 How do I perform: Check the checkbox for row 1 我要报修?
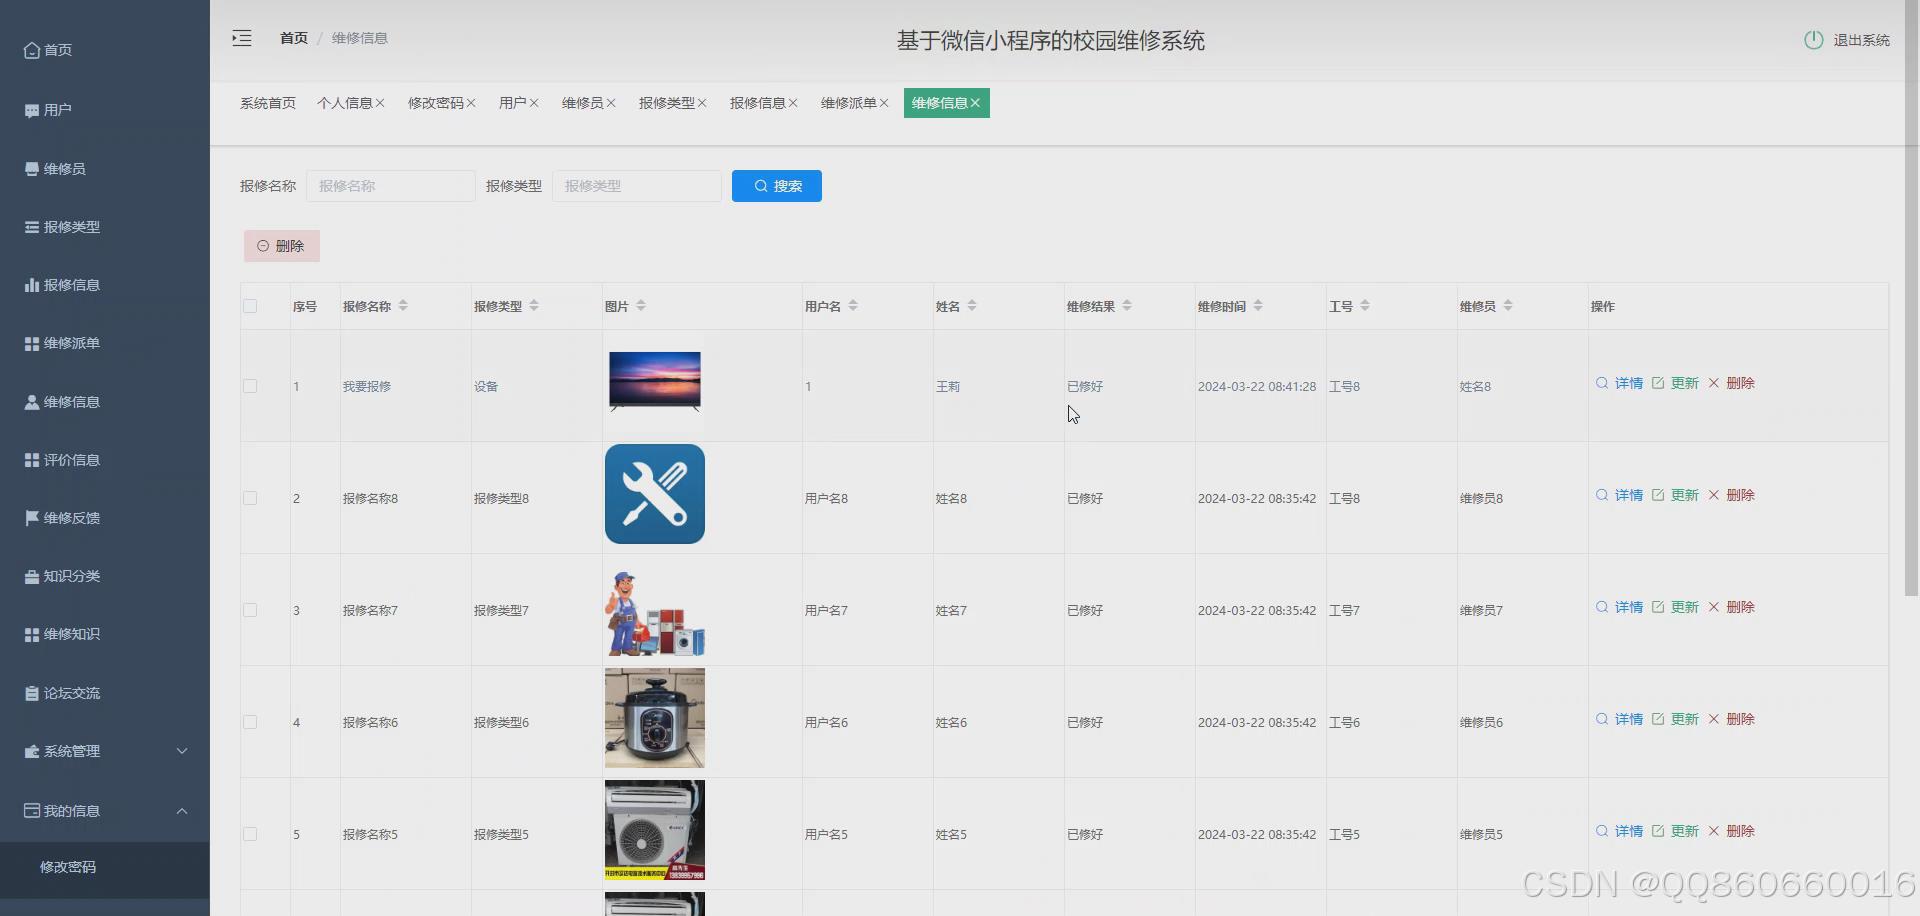250,386
